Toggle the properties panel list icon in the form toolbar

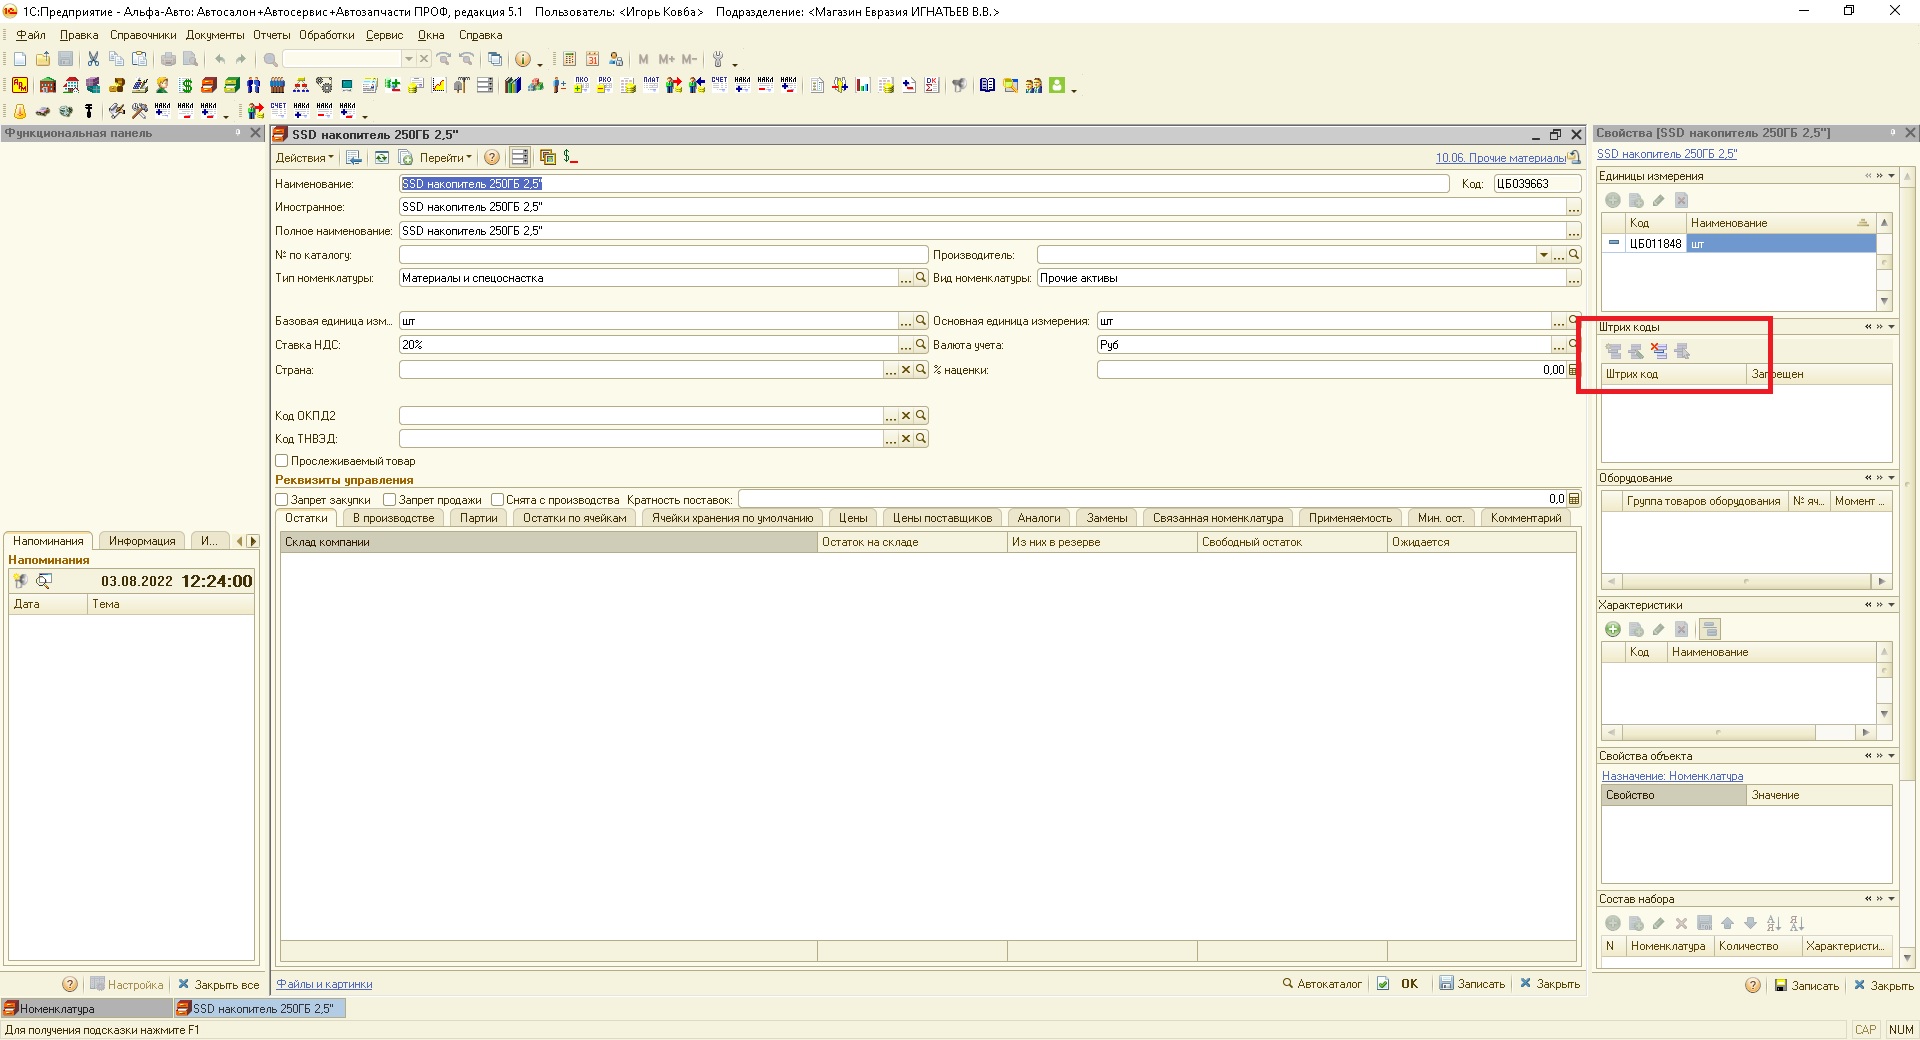[x=519, y=157]
